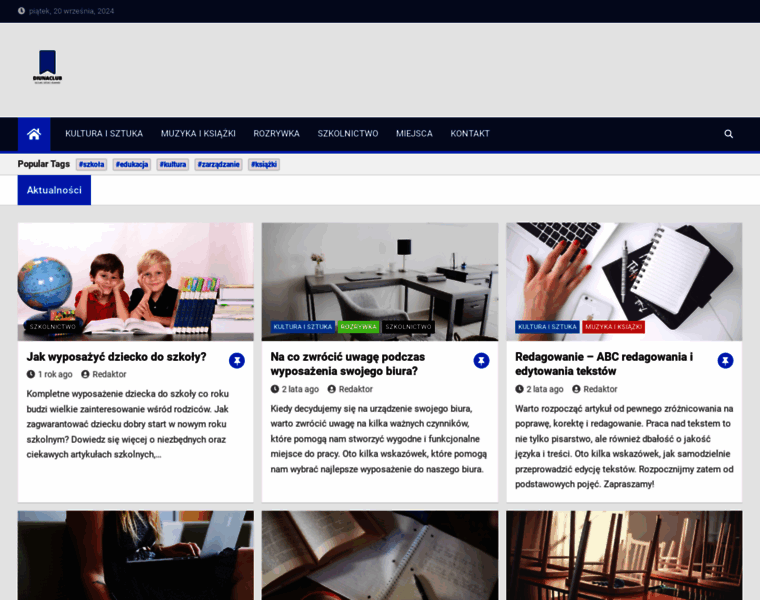Click Szkolnictwo badge on children photo
760x600 pixels.
pyautogui.click(x=52, y=327)
